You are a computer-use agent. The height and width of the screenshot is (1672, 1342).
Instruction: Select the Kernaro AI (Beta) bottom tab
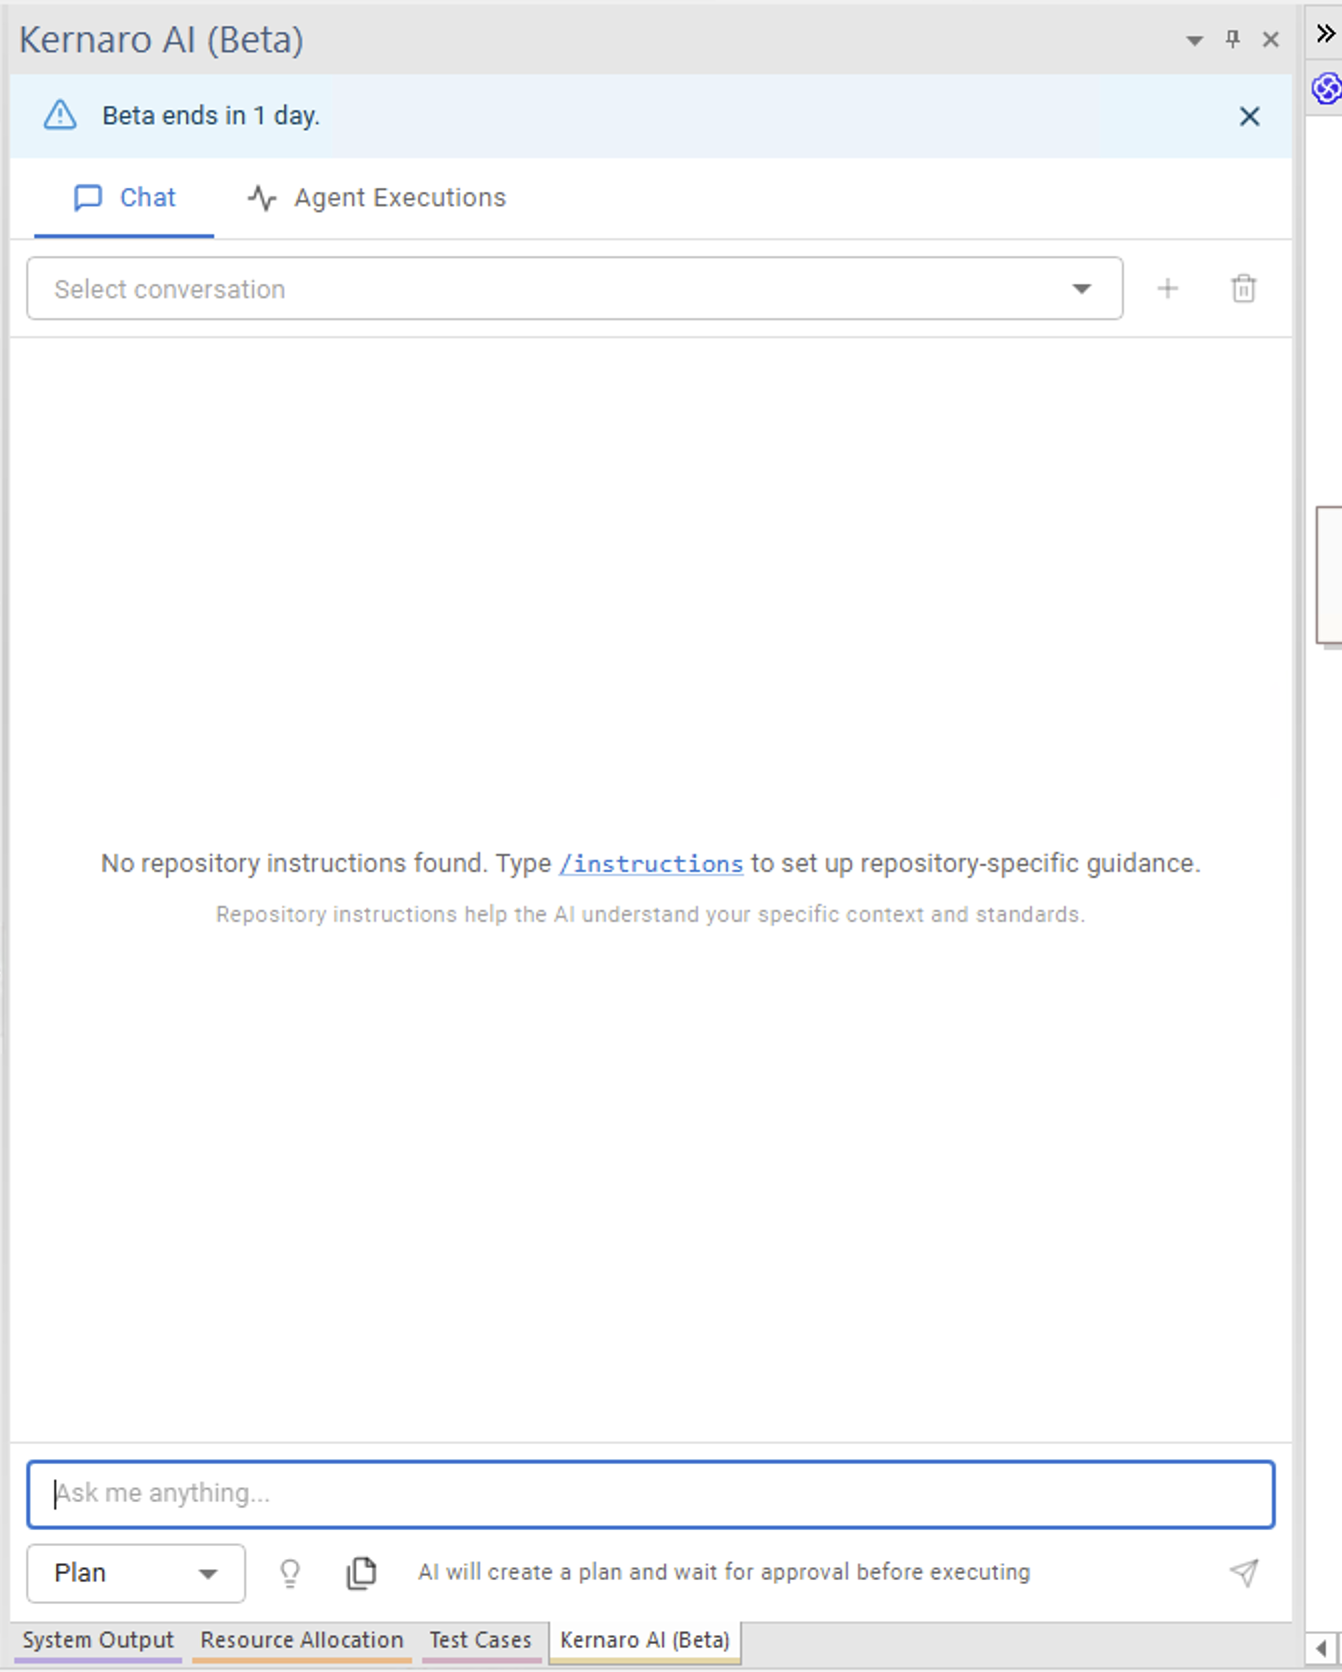645,1641
